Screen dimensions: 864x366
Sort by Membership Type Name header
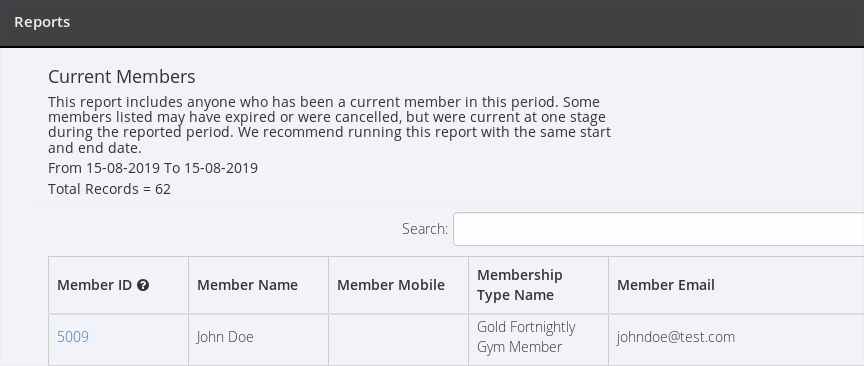click(538, 285)
